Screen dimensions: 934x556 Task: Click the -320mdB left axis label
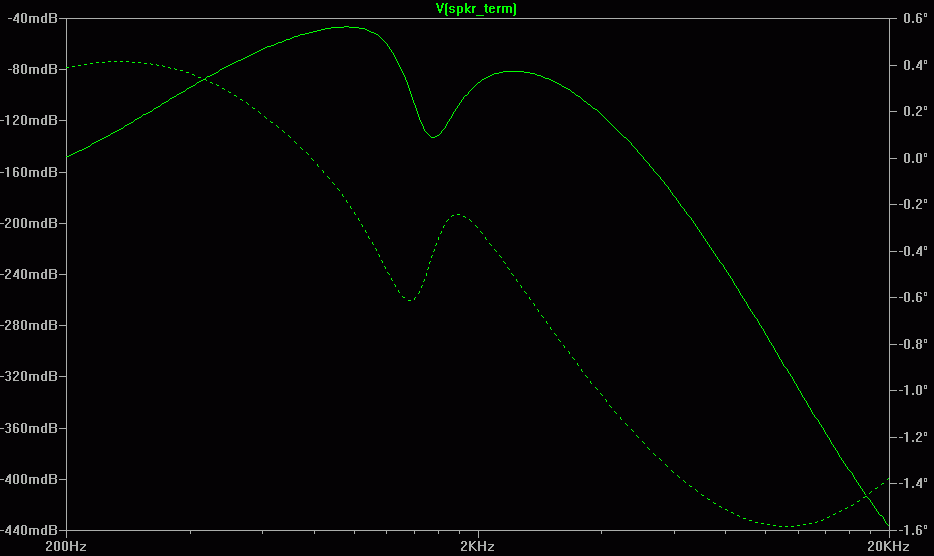coord(29,377)
